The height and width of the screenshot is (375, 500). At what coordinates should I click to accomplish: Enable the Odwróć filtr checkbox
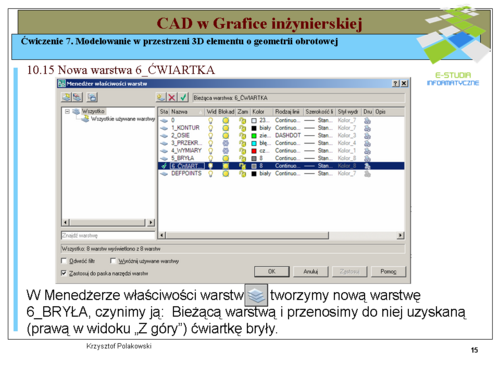click(x=64, y=261)
